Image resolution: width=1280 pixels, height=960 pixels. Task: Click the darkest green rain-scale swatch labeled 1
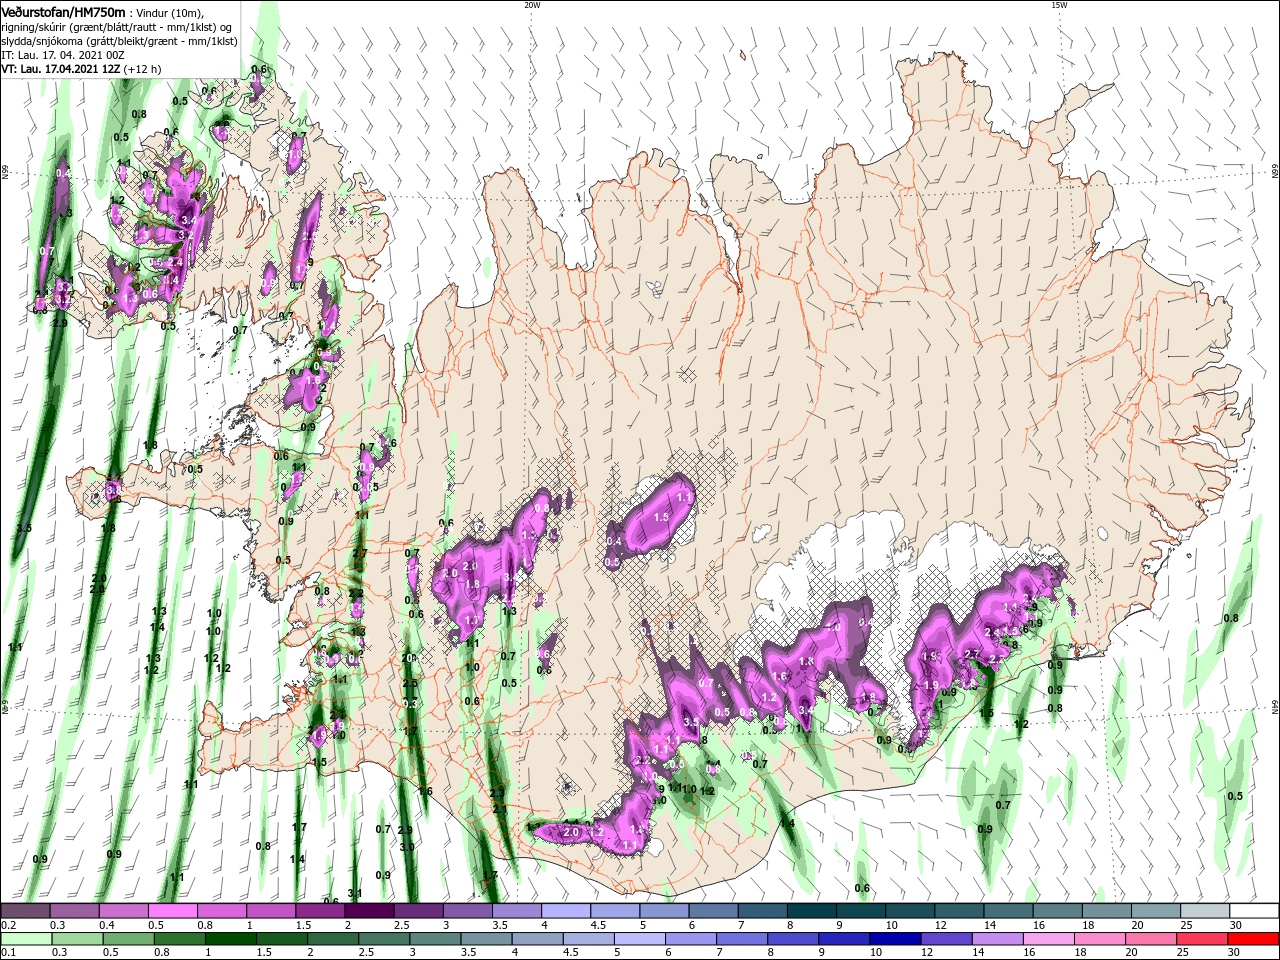[230, 939]
